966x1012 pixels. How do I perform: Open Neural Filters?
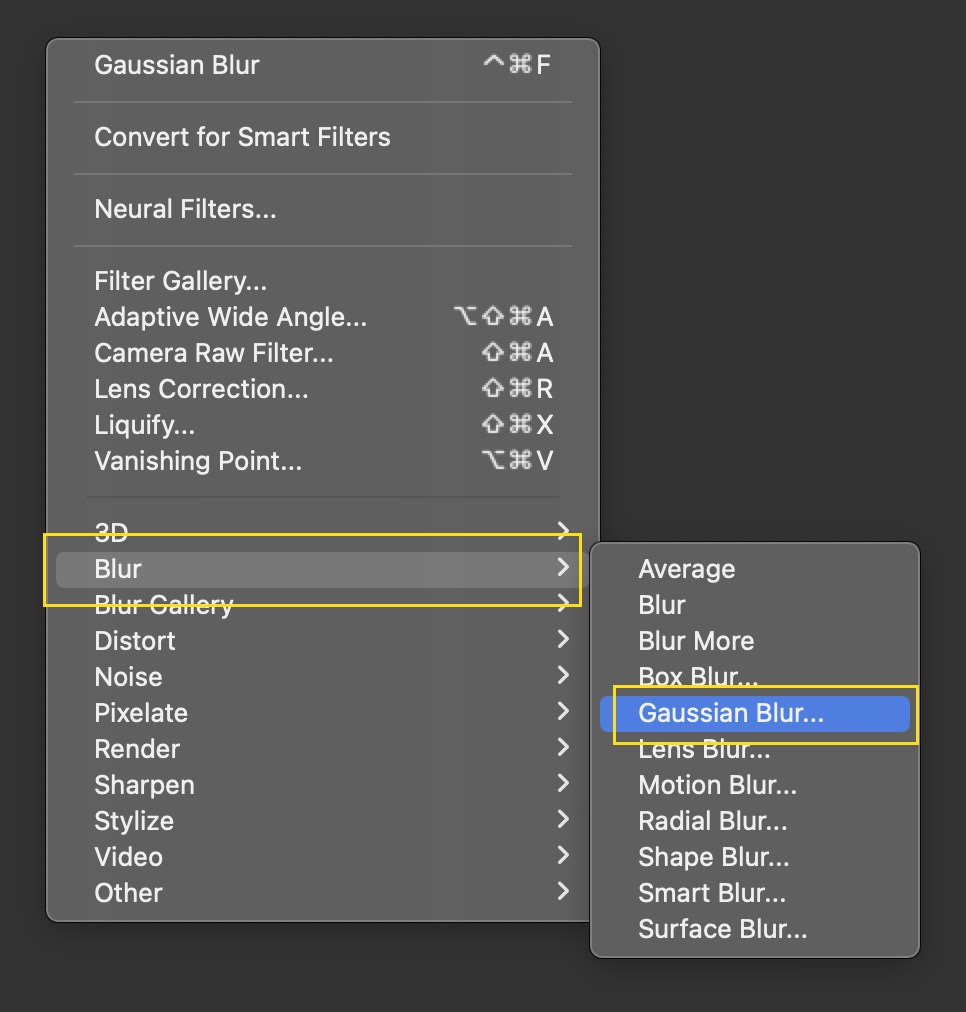185,209
